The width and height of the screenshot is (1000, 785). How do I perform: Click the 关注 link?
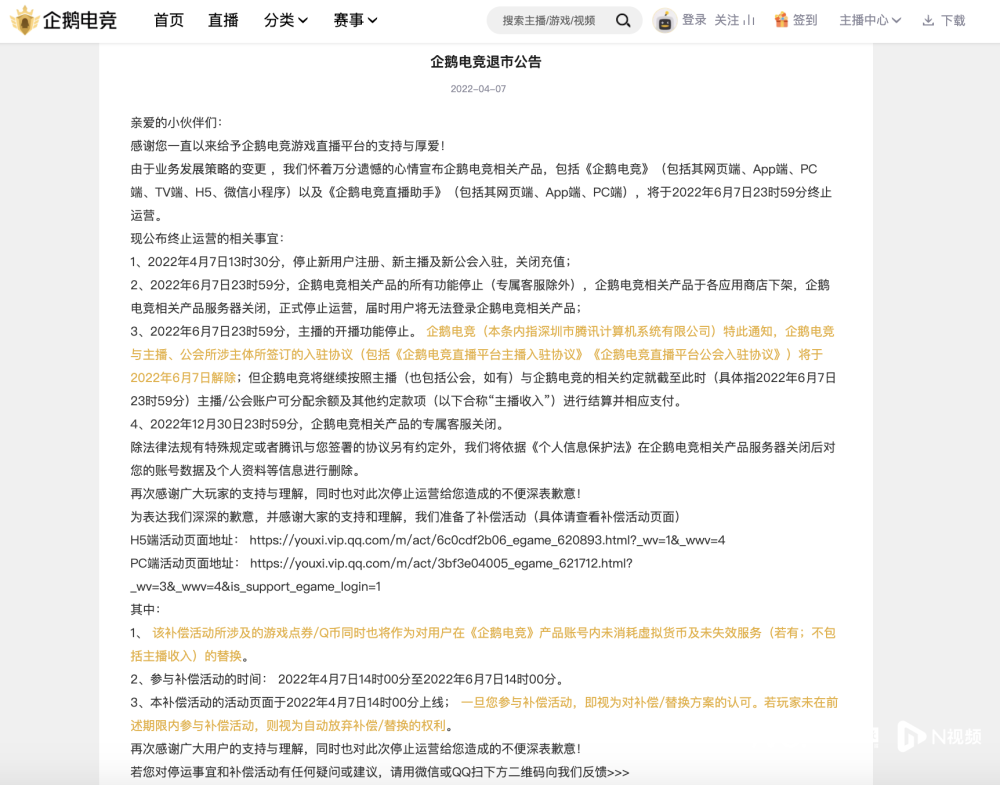coord(726,20)
